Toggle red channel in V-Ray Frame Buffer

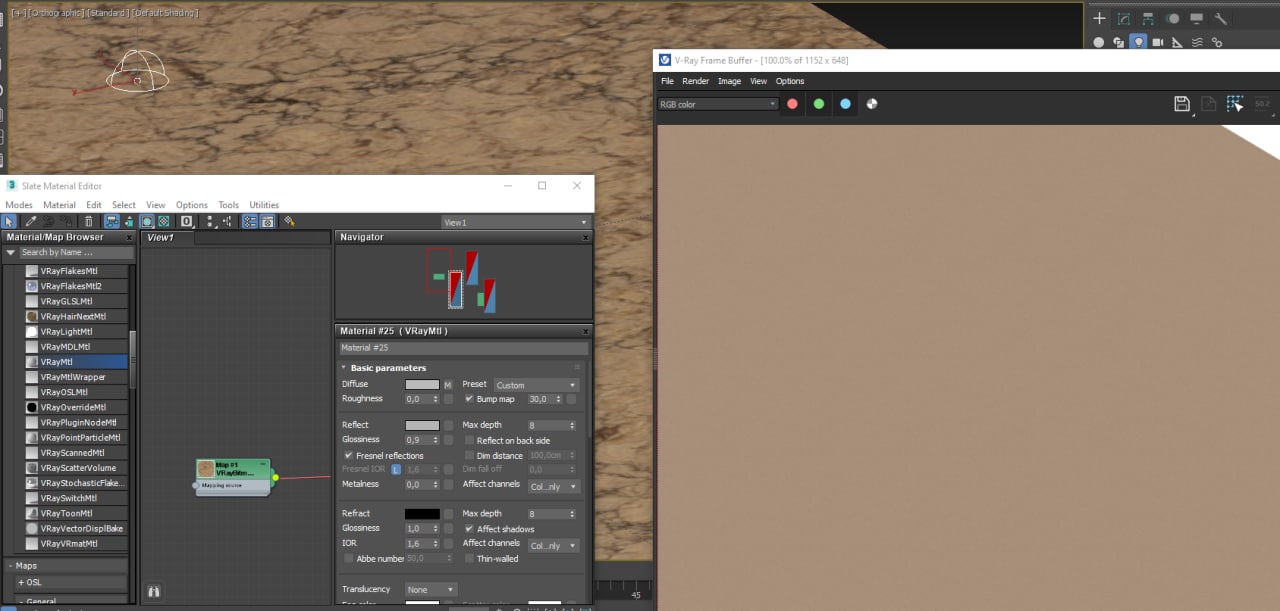point(792,104)
